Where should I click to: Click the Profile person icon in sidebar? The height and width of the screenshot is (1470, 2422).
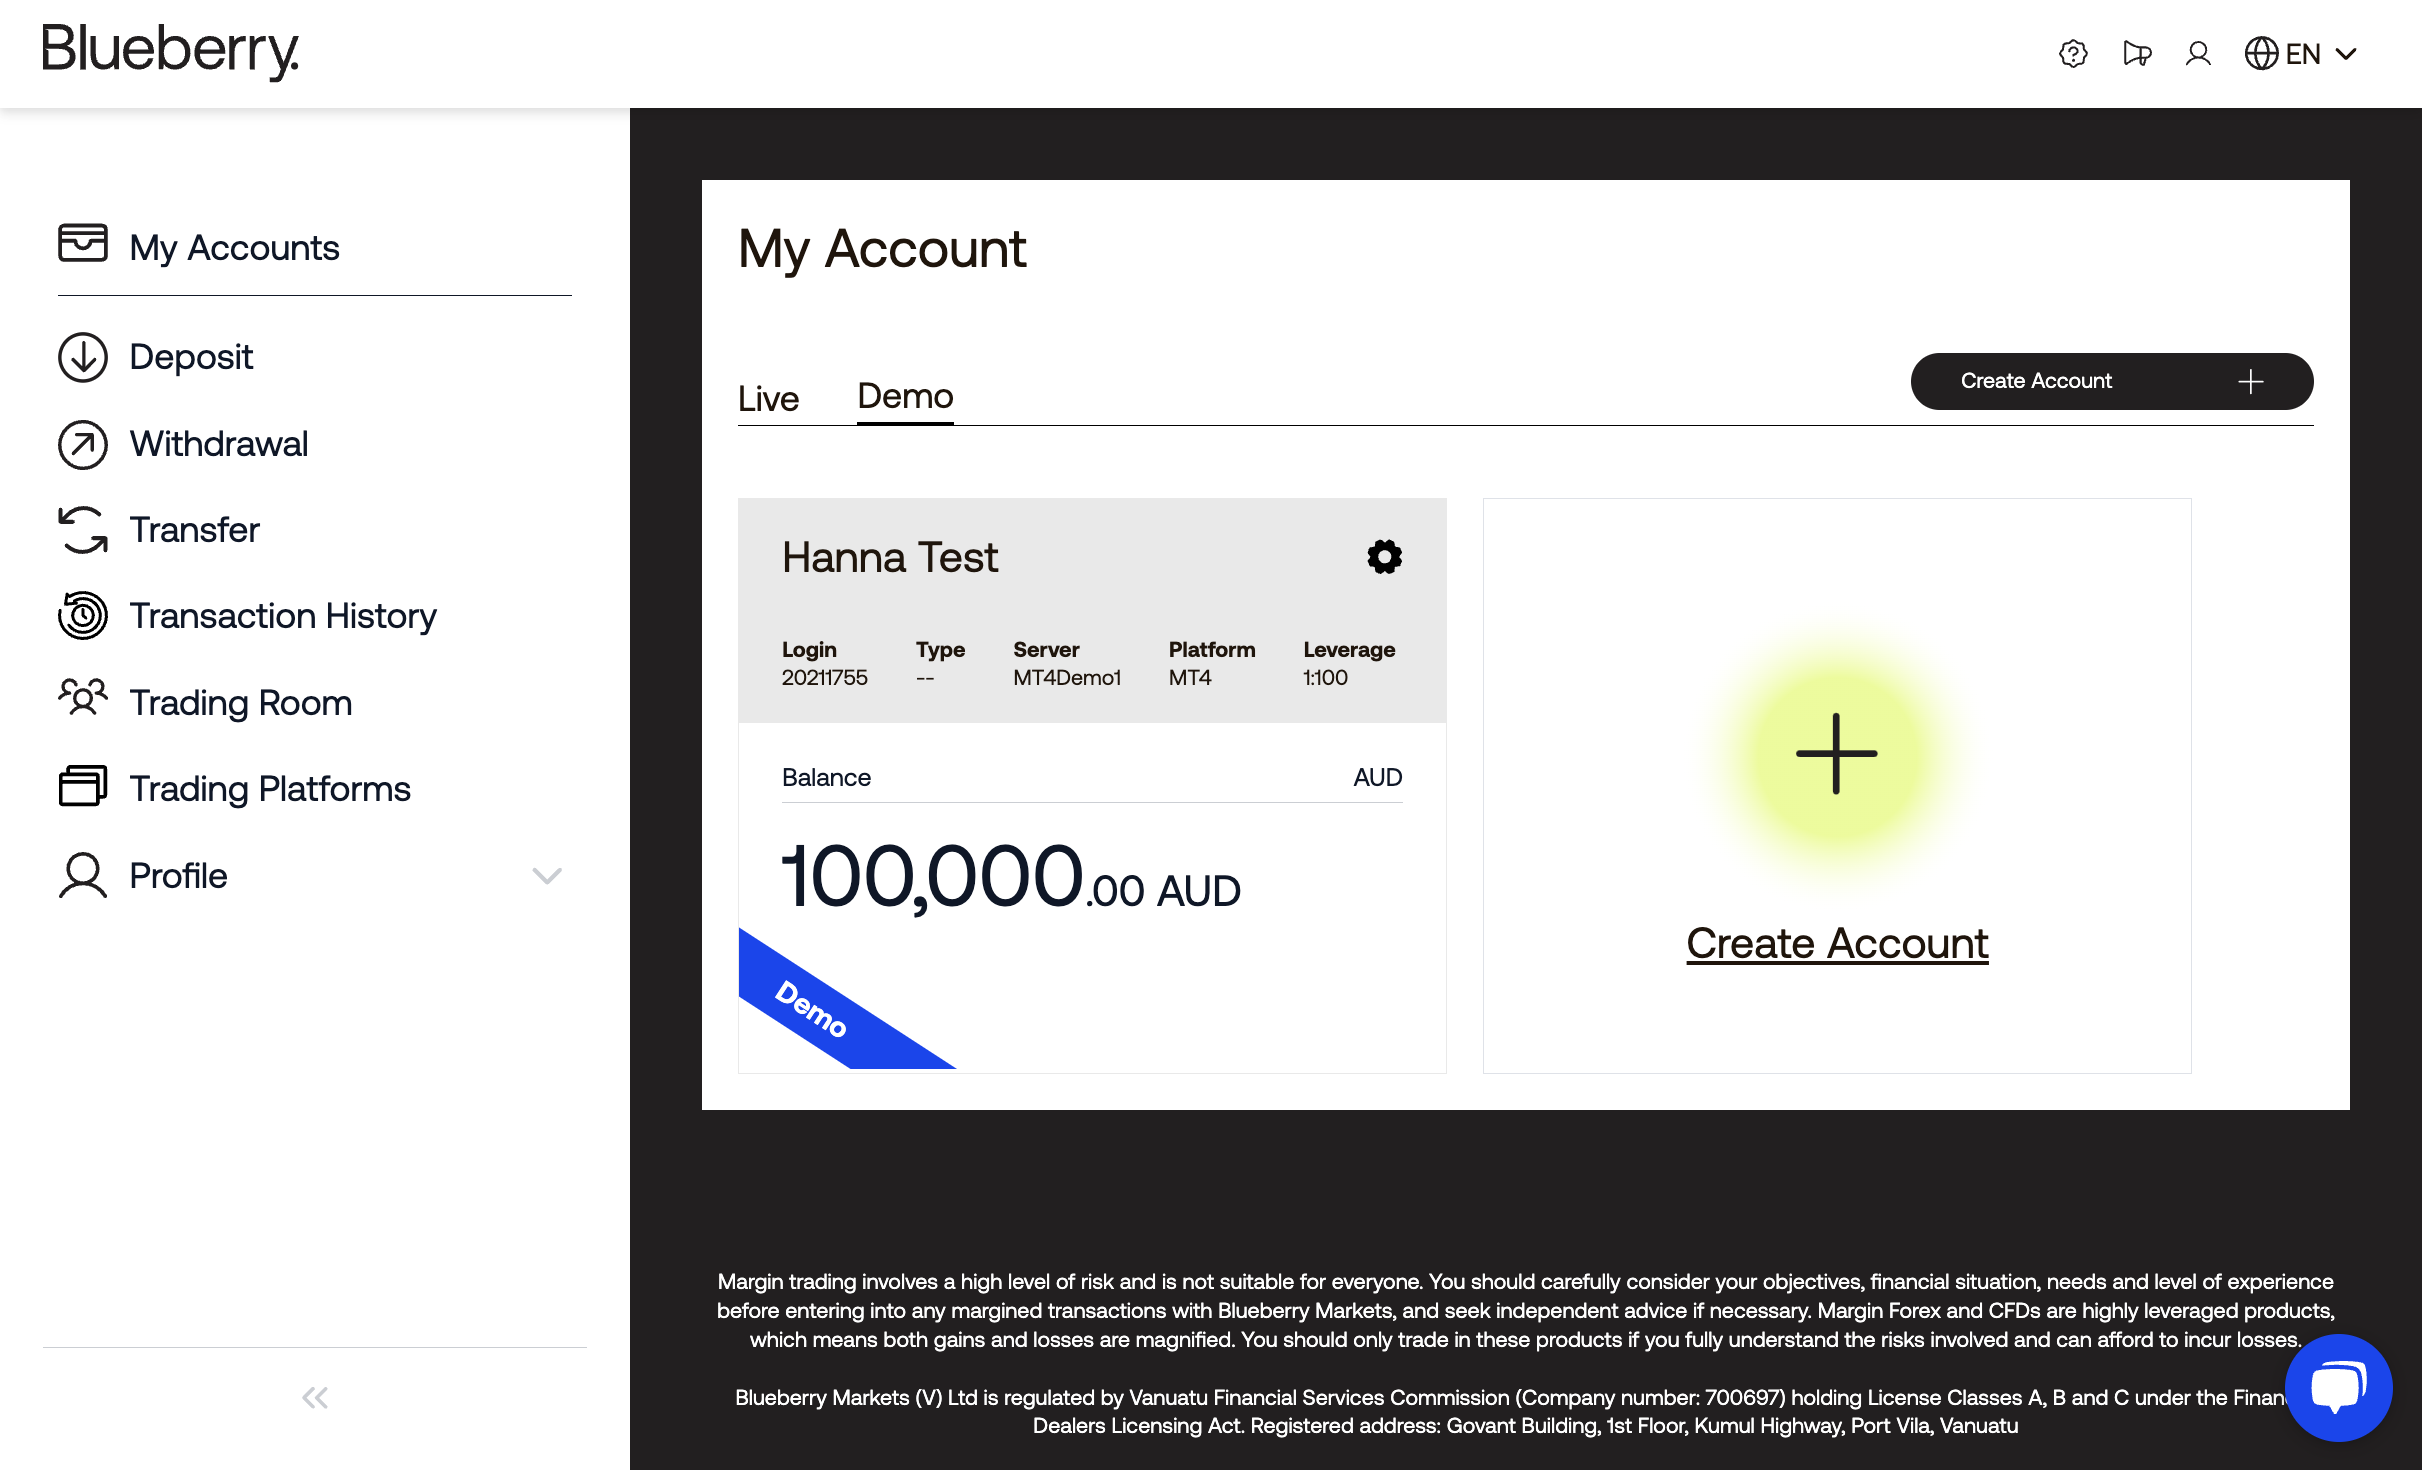[83, 876]
